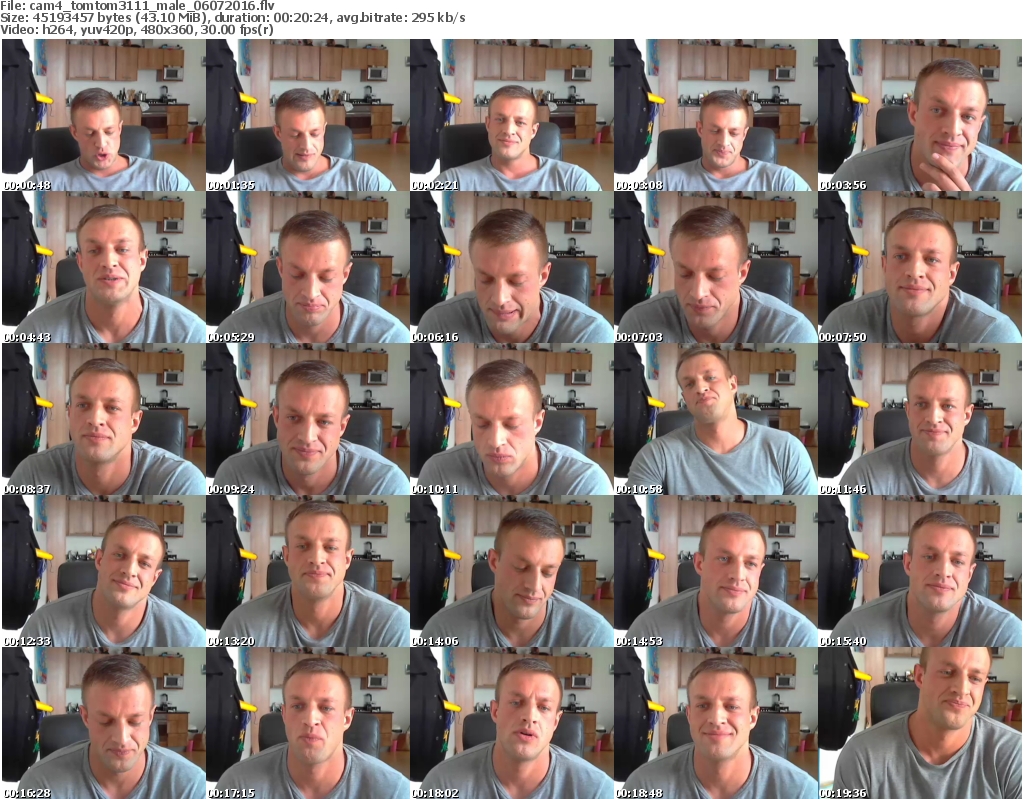Select the thumbnail timestamped 00:10:58
Viewport: 1024px width, 799px height.
(715, 419)
